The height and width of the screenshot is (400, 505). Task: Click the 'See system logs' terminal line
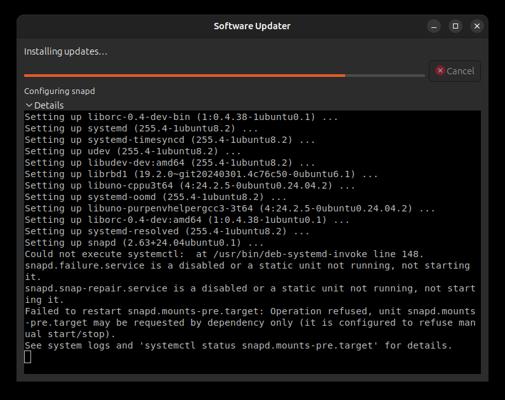(238, 345)
